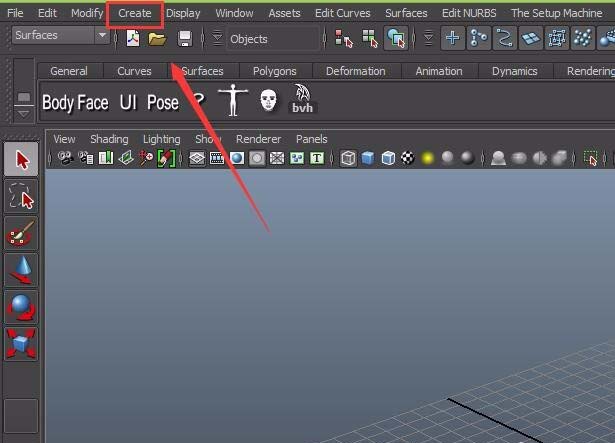Toggle the surfaces selection mask icon
The width and height of the screenshot is (615, 443).
(530, 38)
